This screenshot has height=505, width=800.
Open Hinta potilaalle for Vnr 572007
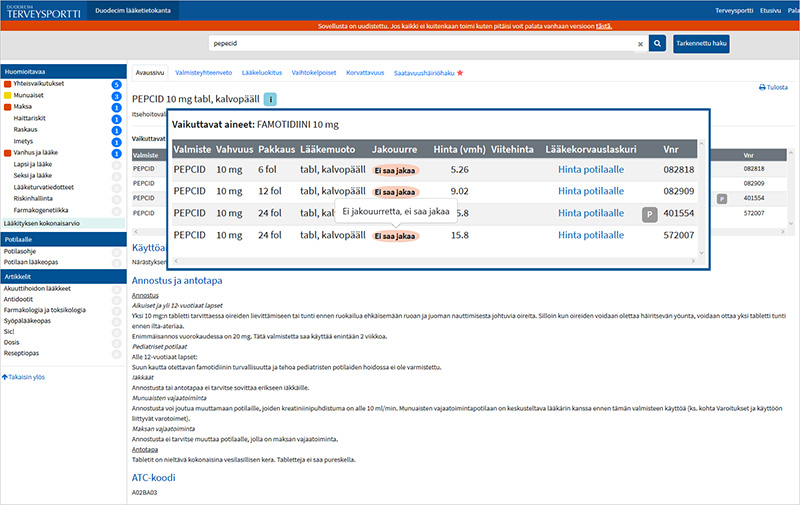point(591,235)
